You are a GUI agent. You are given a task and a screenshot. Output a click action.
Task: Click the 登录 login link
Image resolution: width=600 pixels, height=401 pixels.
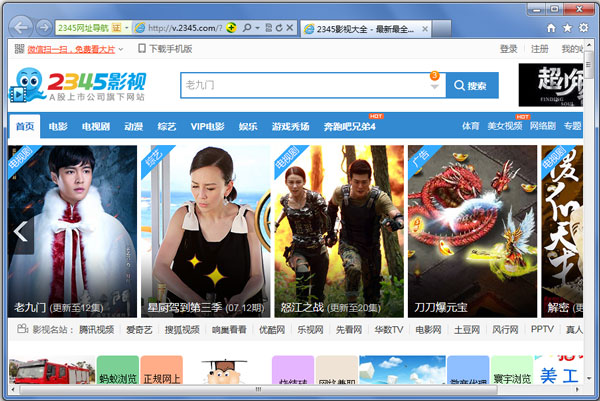coord(509,49)
